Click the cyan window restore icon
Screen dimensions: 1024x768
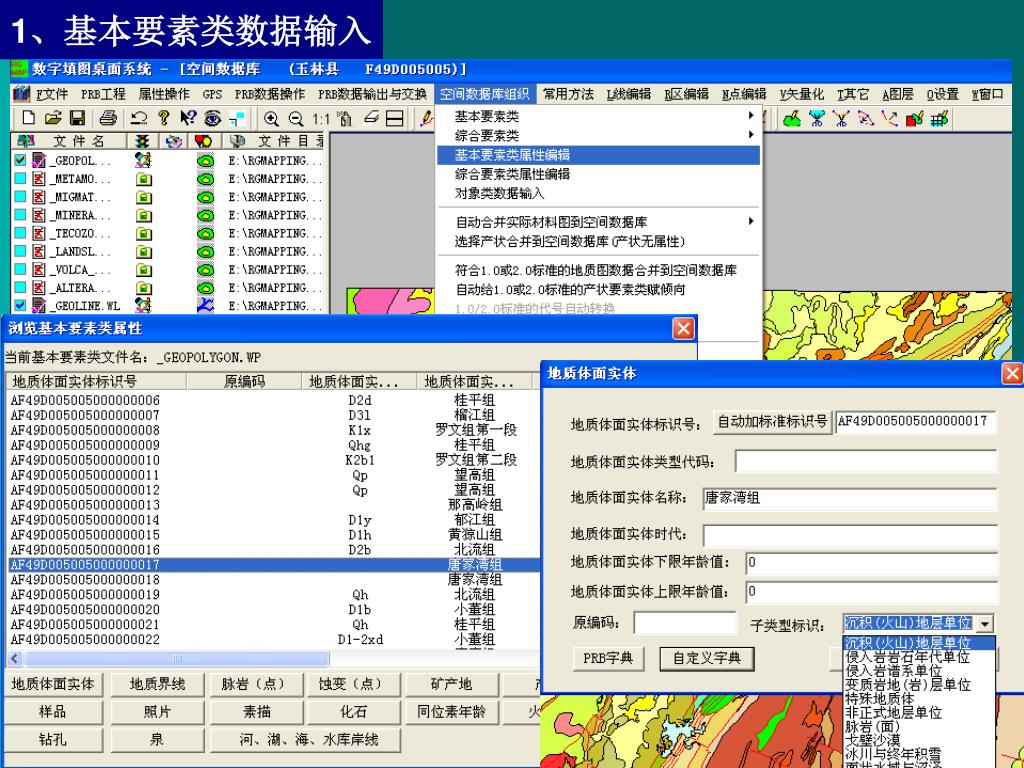(237, 118)
